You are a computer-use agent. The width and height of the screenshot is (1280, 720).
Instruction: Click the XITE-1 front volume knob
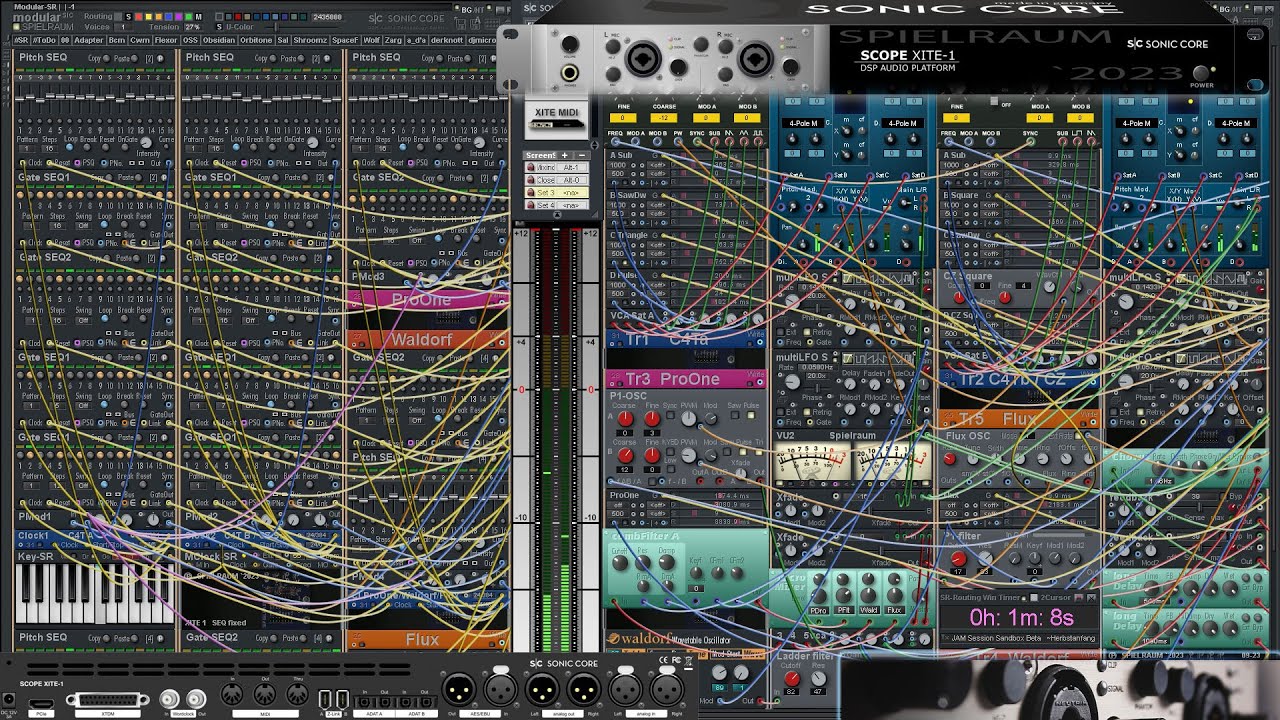(569, 45)
